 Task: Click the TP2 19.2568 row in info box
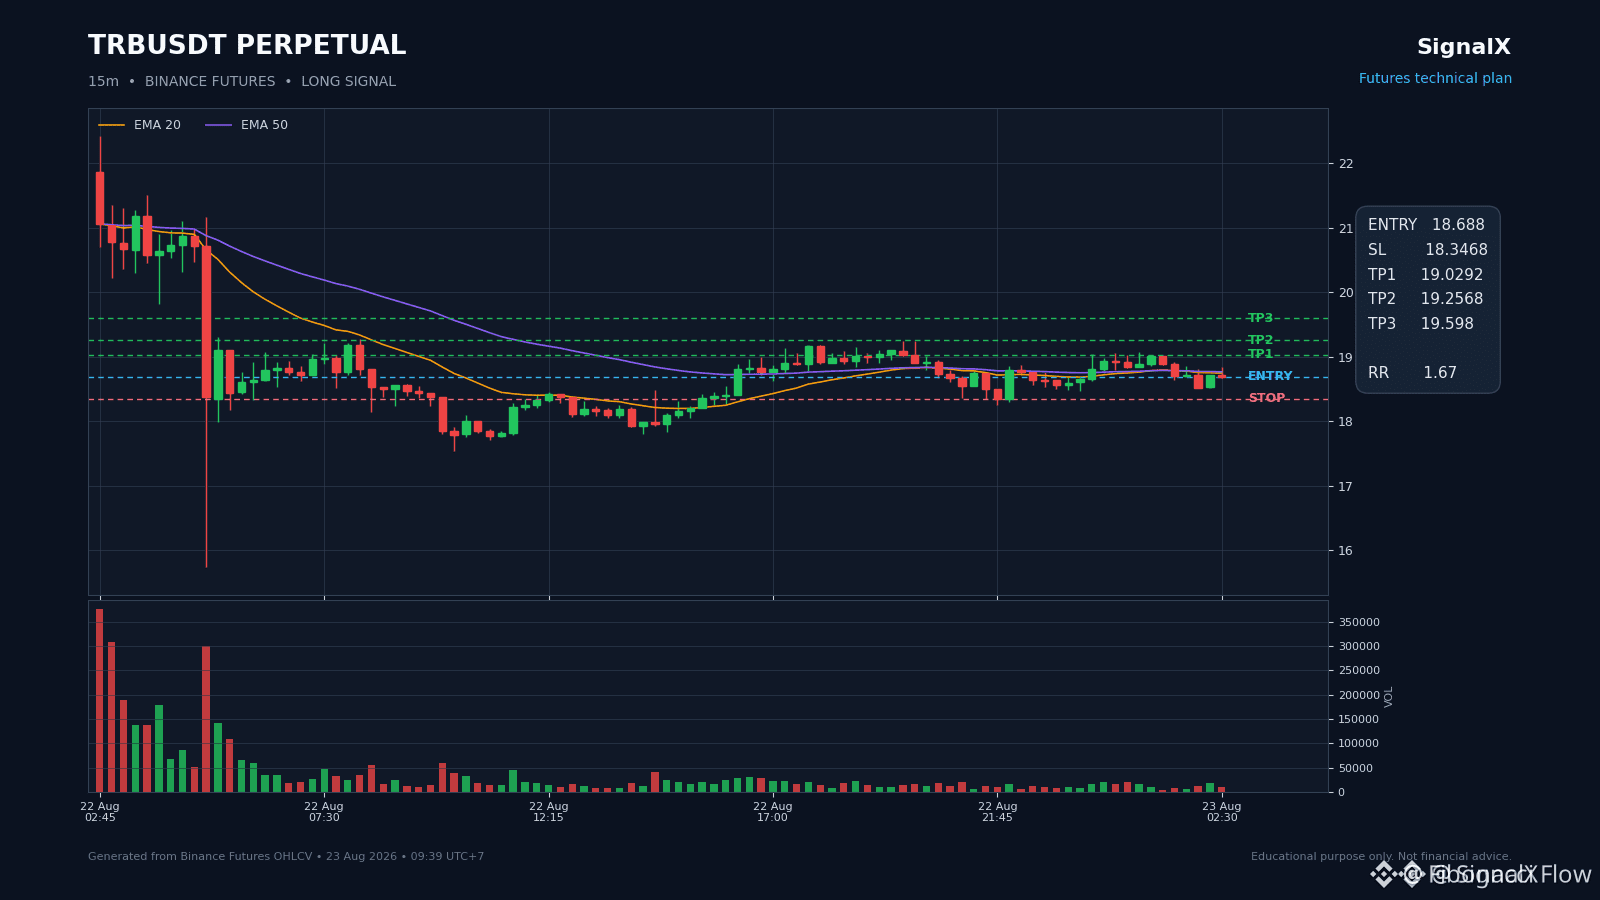click(x=1425, y=299)
